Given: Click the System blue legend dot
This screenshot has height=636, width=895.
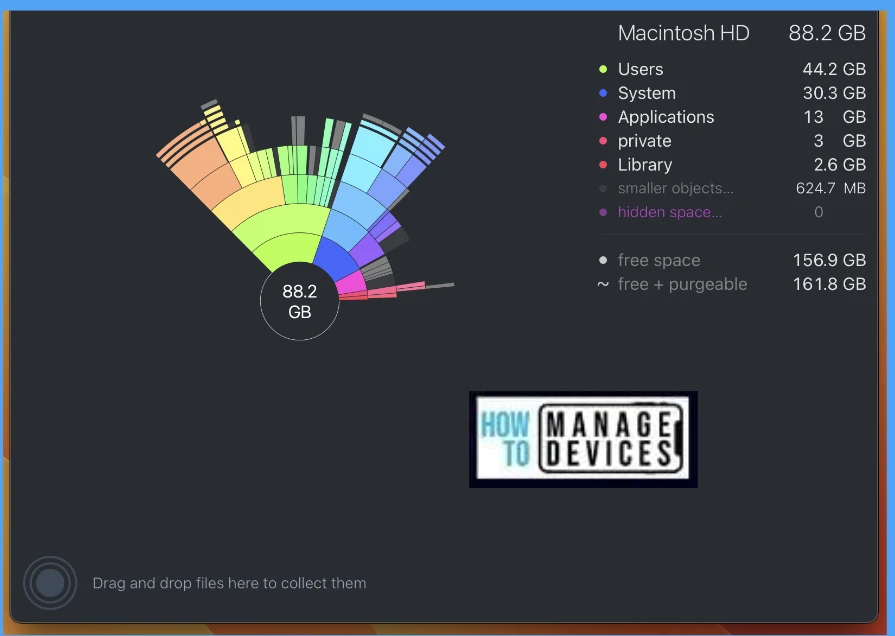Looking at the screenshot, I should point(603,93).
